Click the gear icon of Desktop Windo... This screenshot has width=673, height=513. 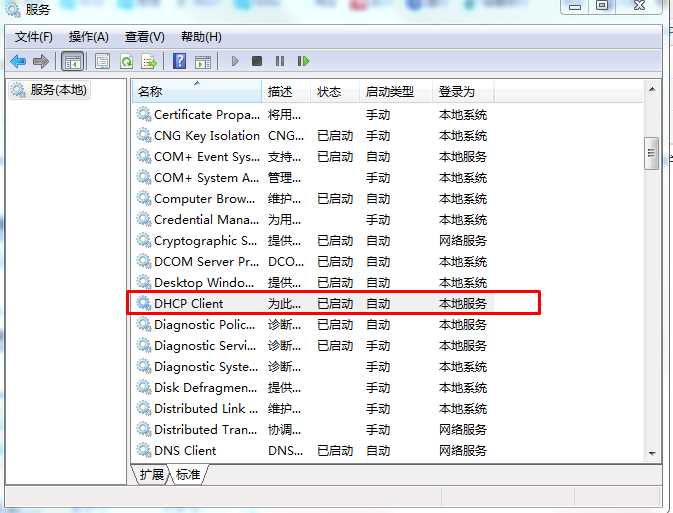[144, 282]
